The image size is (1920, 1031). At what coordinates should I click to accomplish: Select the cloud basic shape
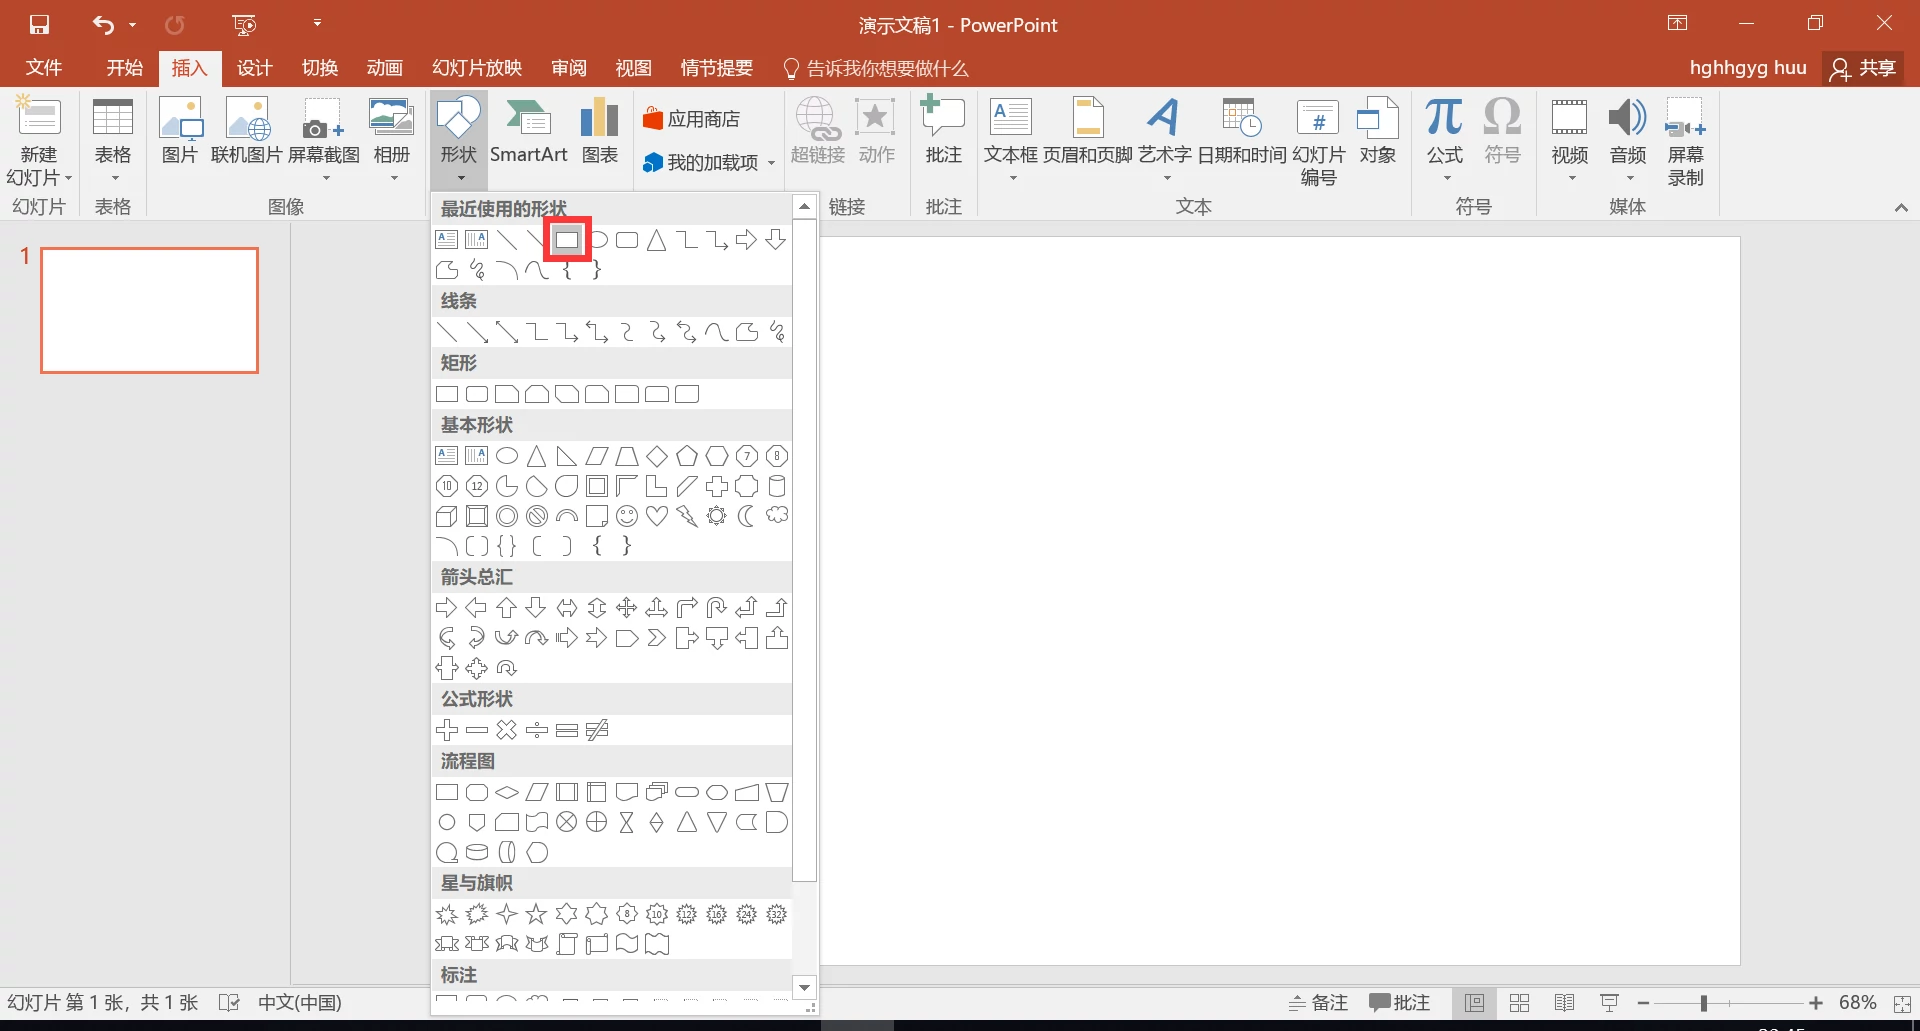click(777, 516)
